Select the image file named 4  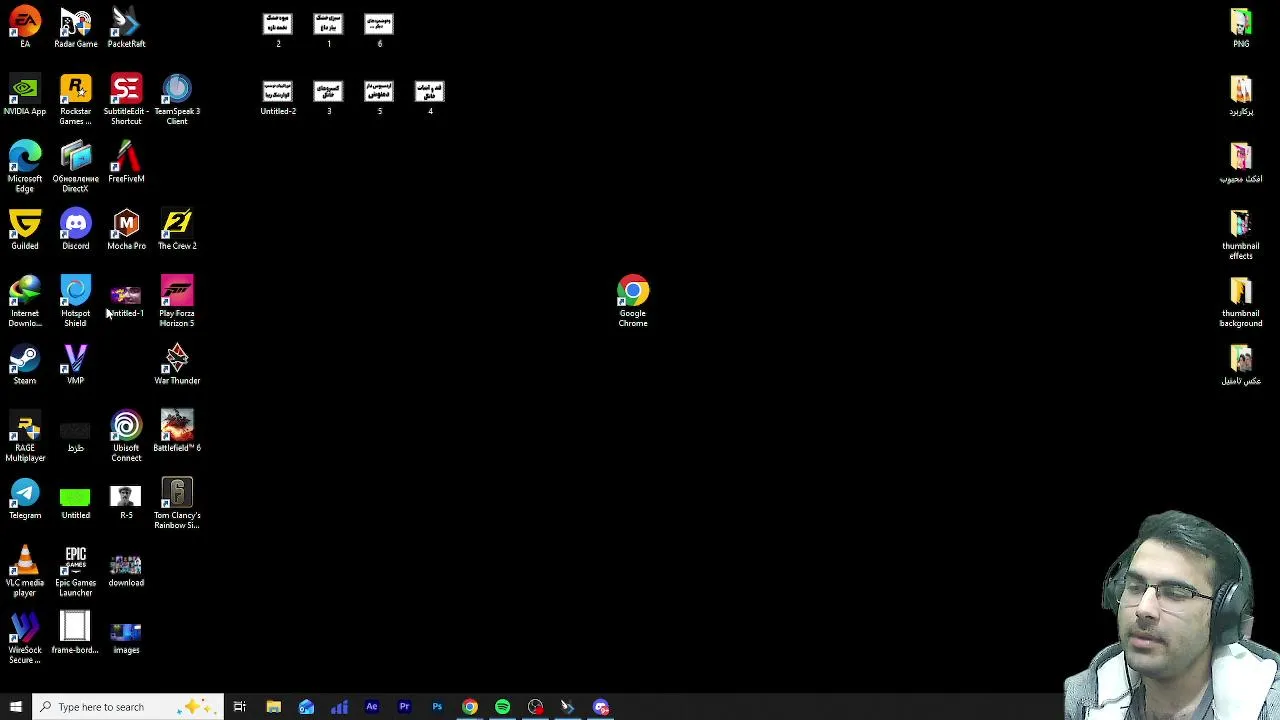click(430, 98)
